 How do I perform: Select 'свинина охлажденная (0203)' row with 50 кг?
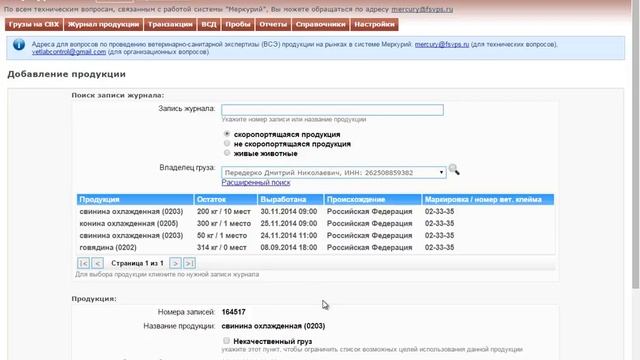coord(316,236)
